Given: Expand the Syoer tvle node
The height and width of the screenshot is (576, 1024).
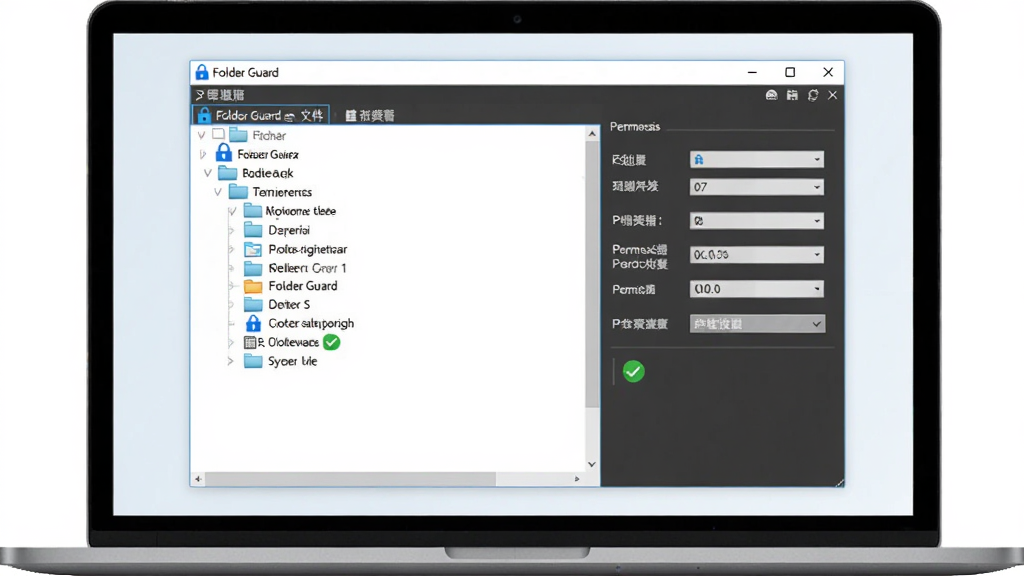Looking at the screenshot, I should (230, 361).
